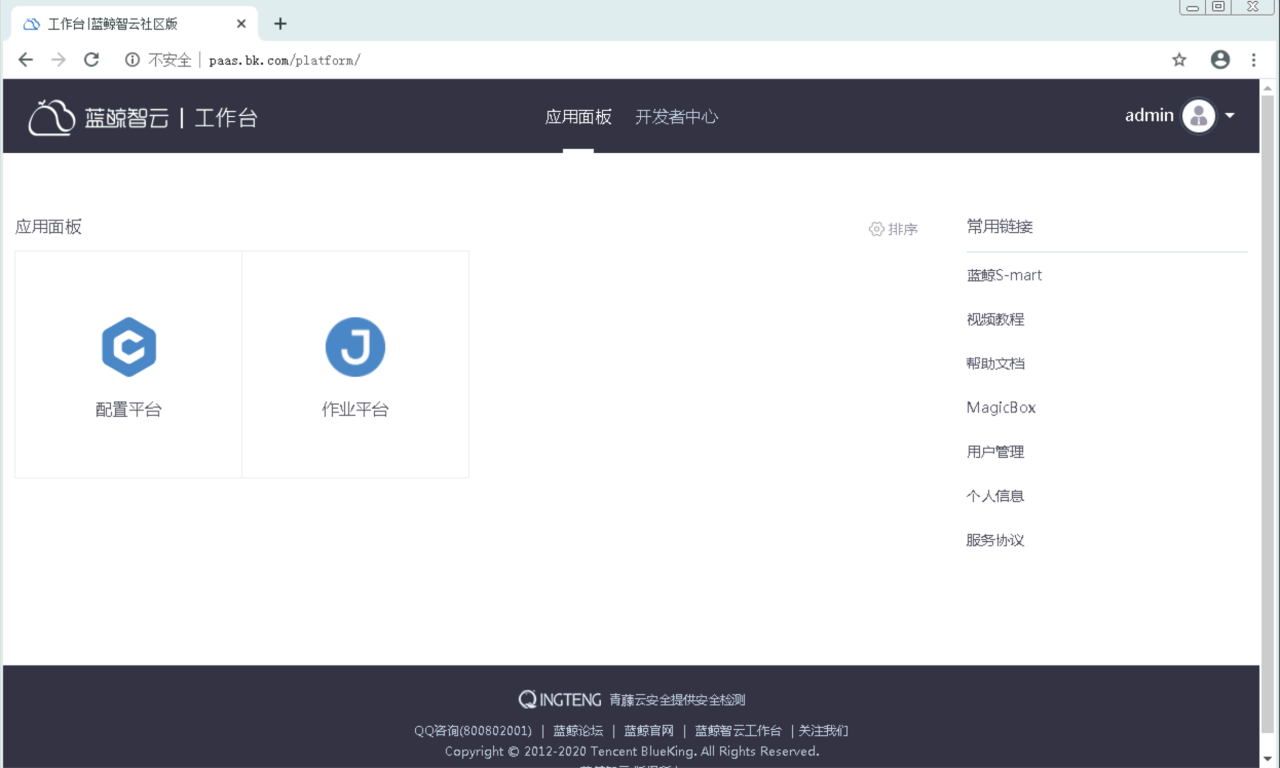This screenshot has height=768, width=1280.
Task: Reload the page using the refresh icon
Action: coord(91,60)
